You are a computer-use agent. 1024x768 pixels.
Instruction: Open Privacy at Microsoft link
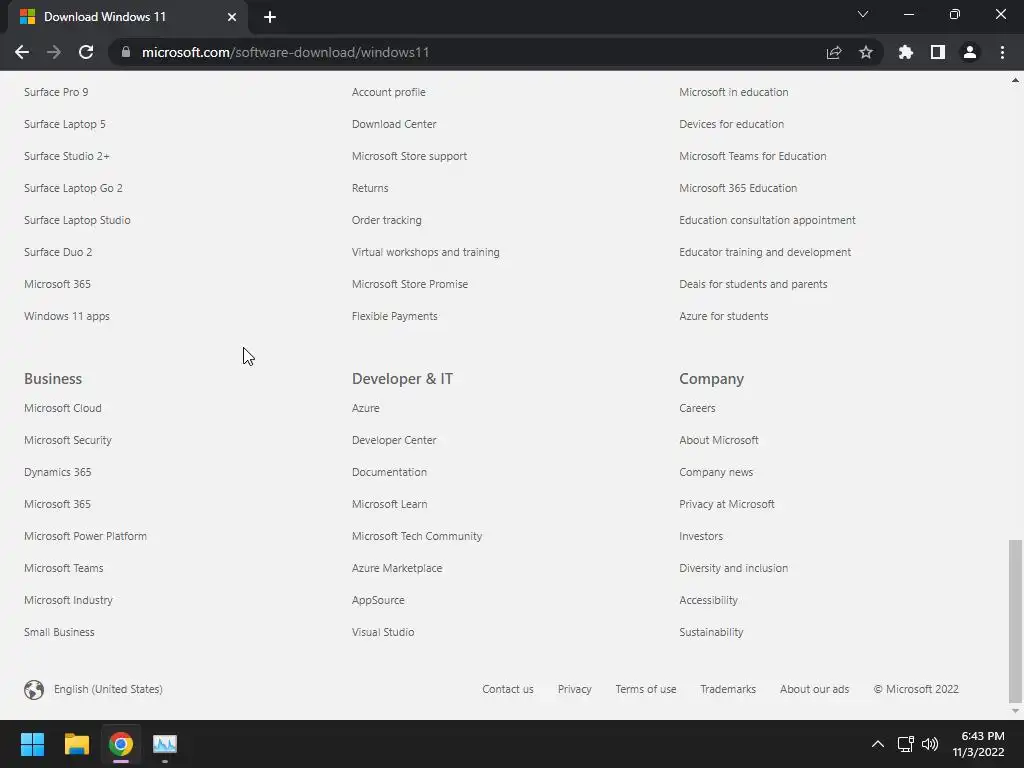(x=727, y=504)
